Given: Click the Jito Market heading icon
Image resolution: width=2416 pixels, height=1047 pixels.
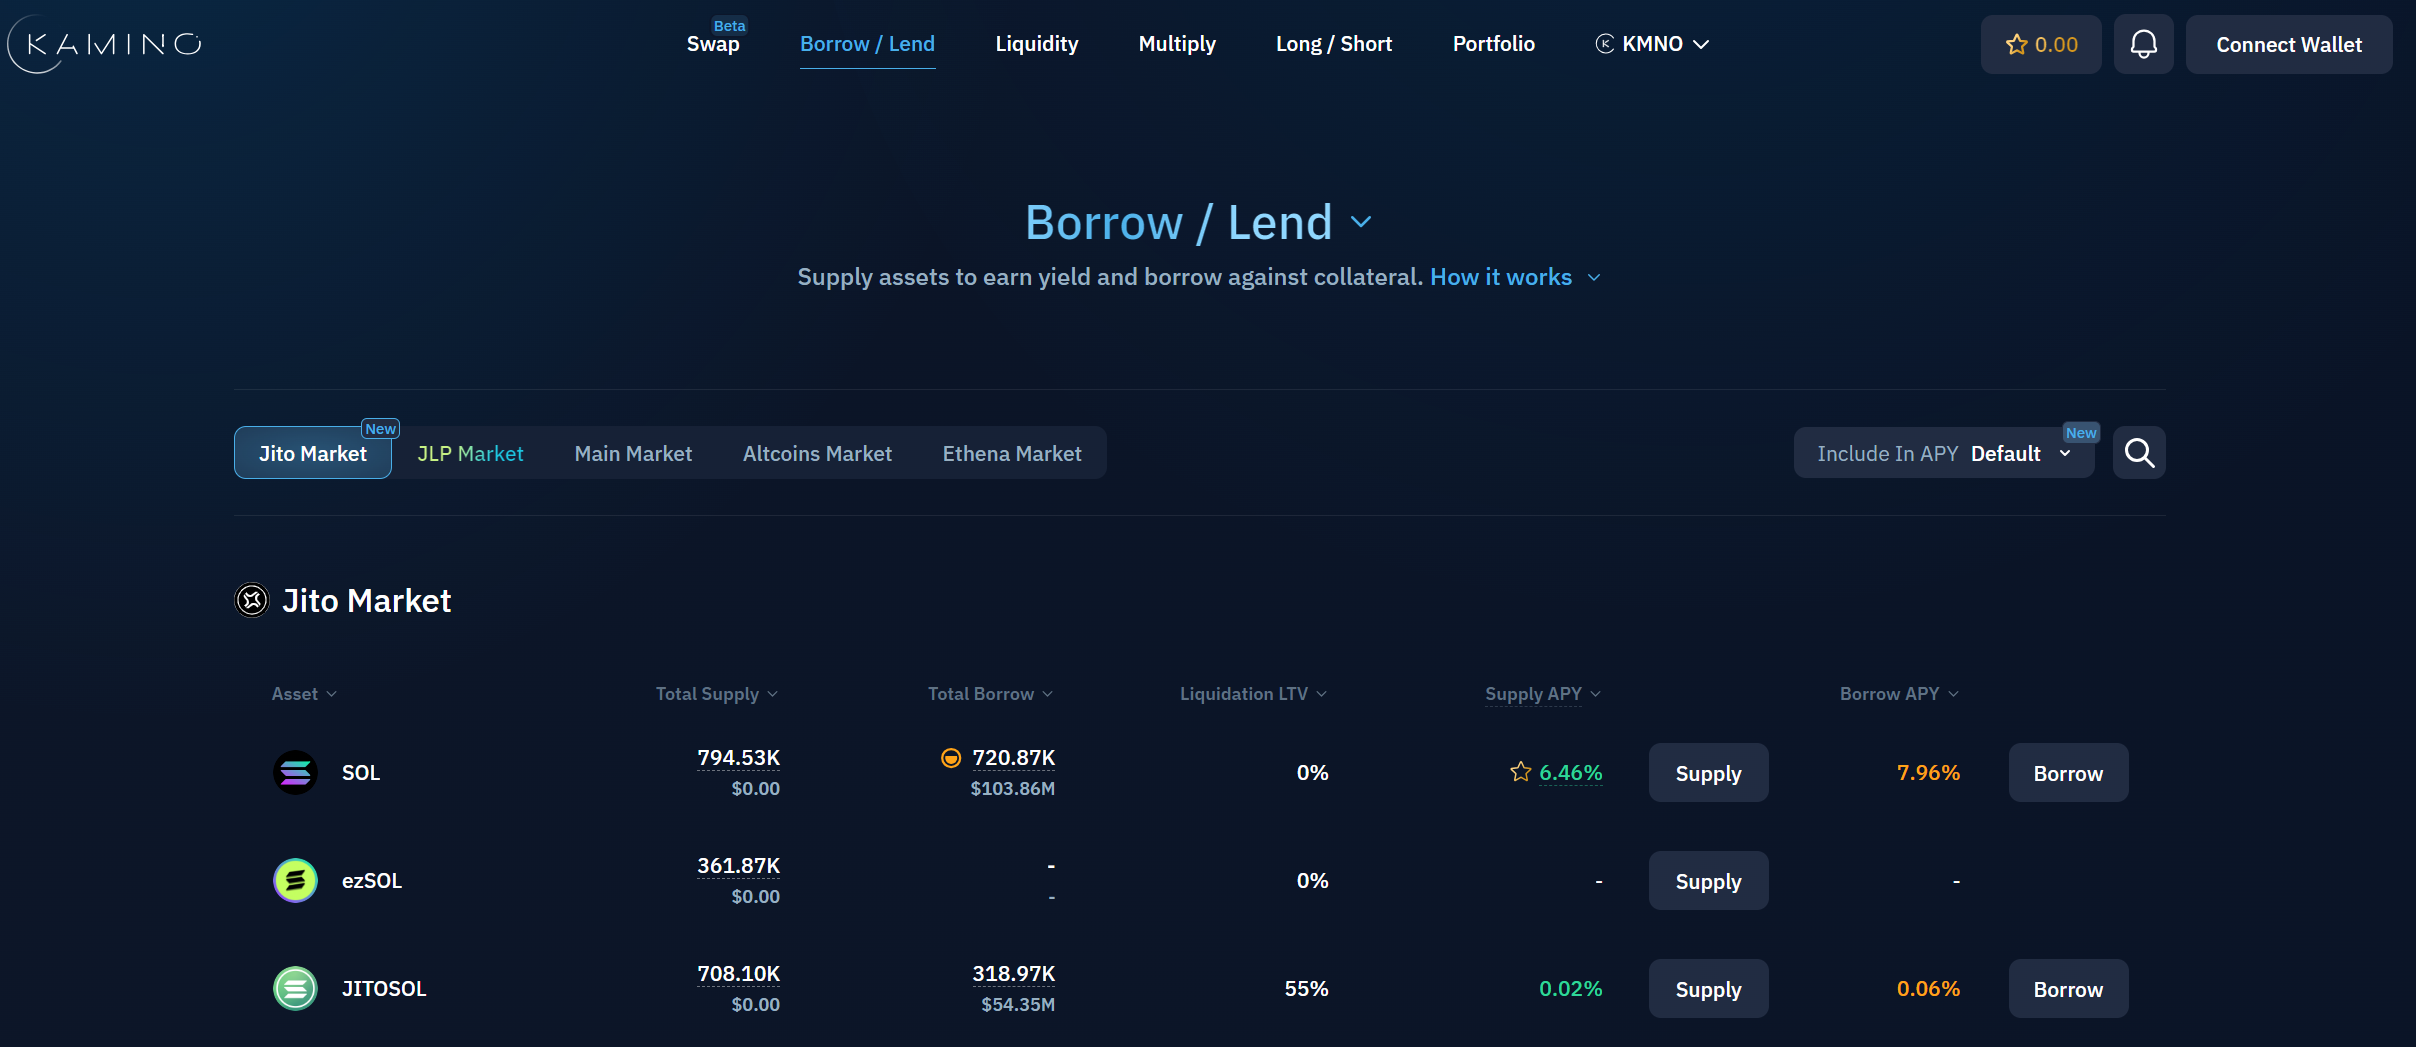Looking at the screenshot, I should 252,600.
